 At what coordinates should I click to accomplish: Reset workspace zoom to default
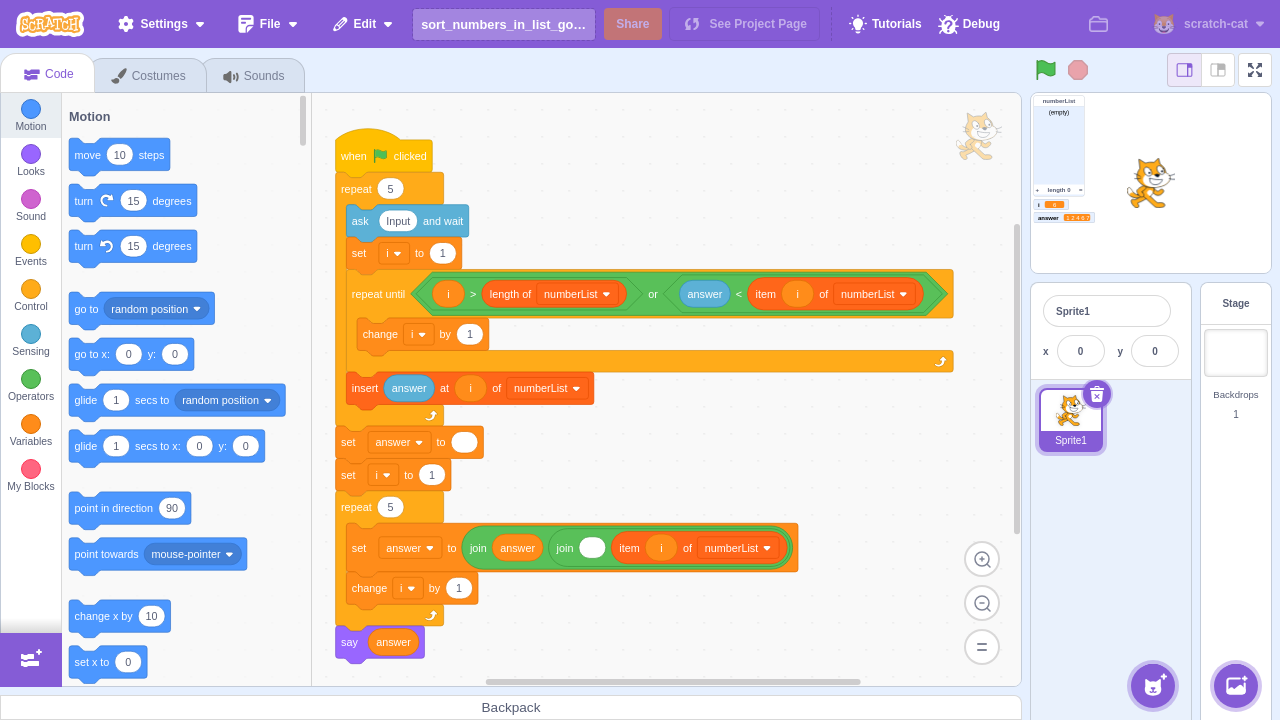(982, 647)
